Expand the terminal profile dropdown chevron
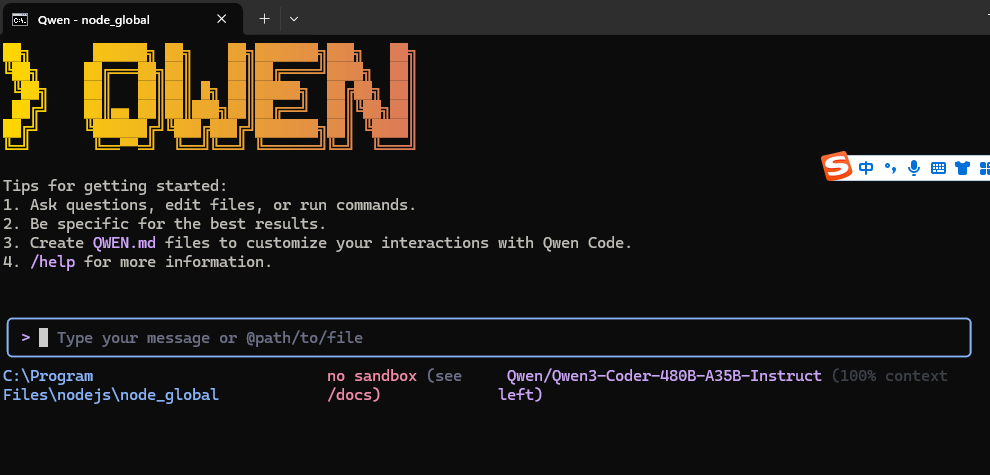990x475 pixels. pyautogui.click(x=294, y=19)
